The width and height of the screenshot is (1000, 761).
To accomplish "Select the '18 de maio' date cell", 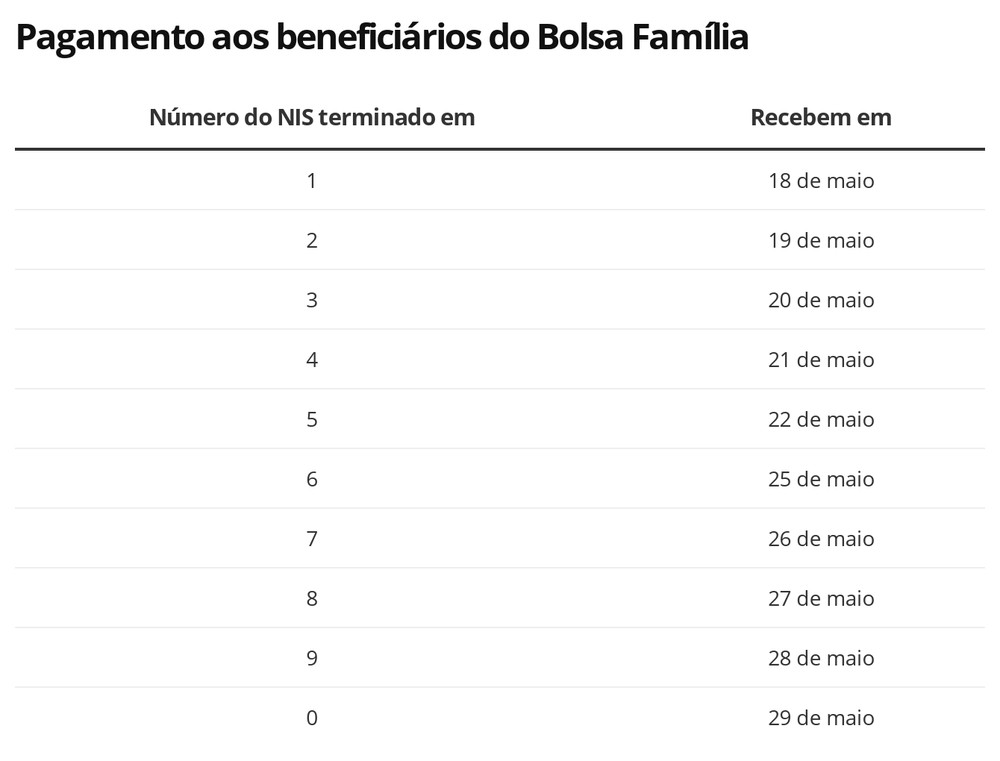I will point(821,181).
